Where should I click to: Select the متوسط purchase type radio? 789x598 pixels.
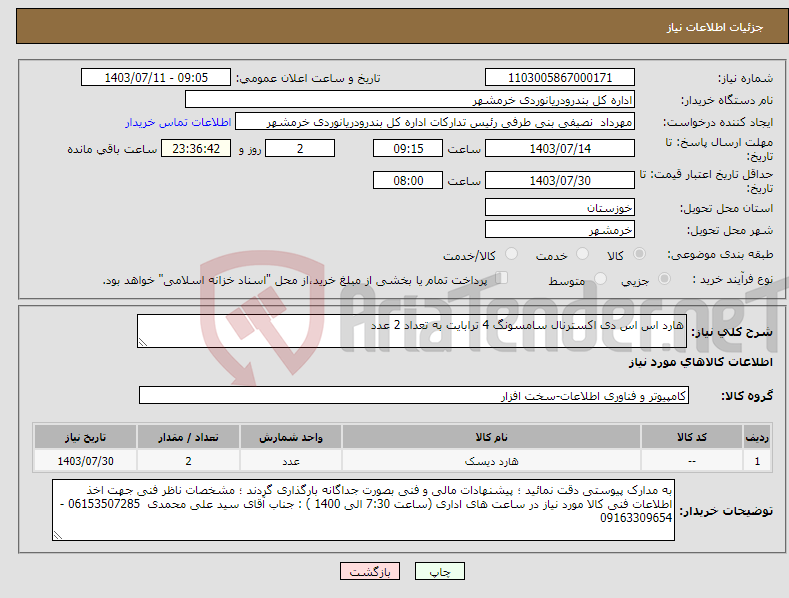click(600, 278)
